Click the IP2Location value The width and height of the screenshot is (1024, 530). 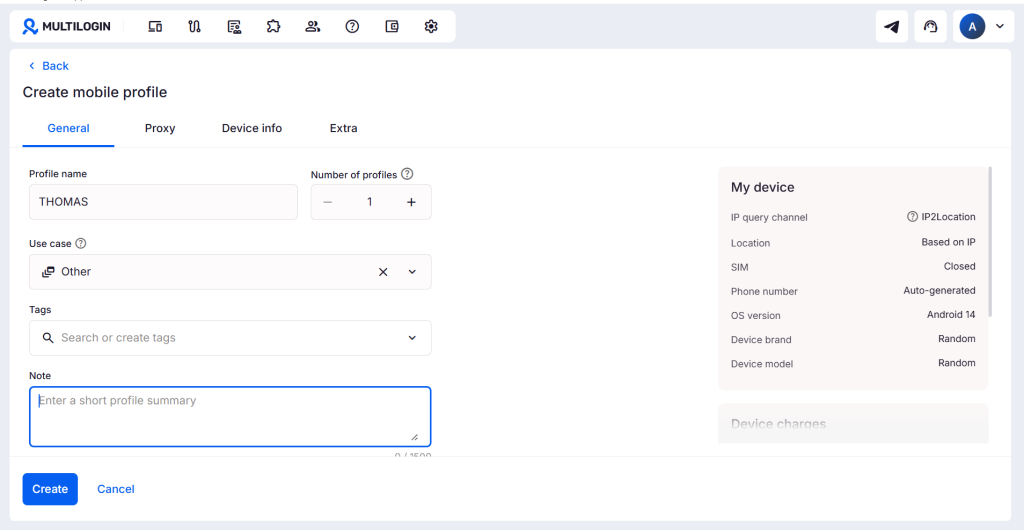pos(948,217)
